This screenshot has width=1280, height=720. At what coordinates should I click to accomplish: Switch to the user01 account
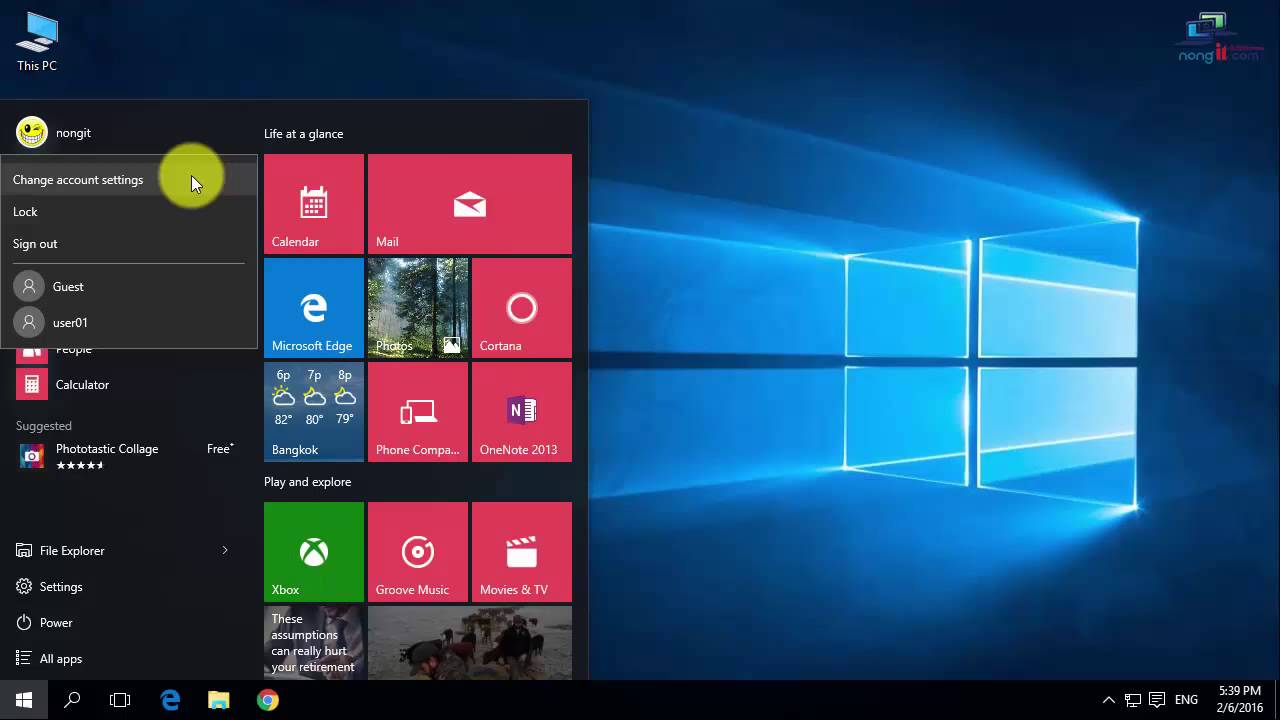128,323
